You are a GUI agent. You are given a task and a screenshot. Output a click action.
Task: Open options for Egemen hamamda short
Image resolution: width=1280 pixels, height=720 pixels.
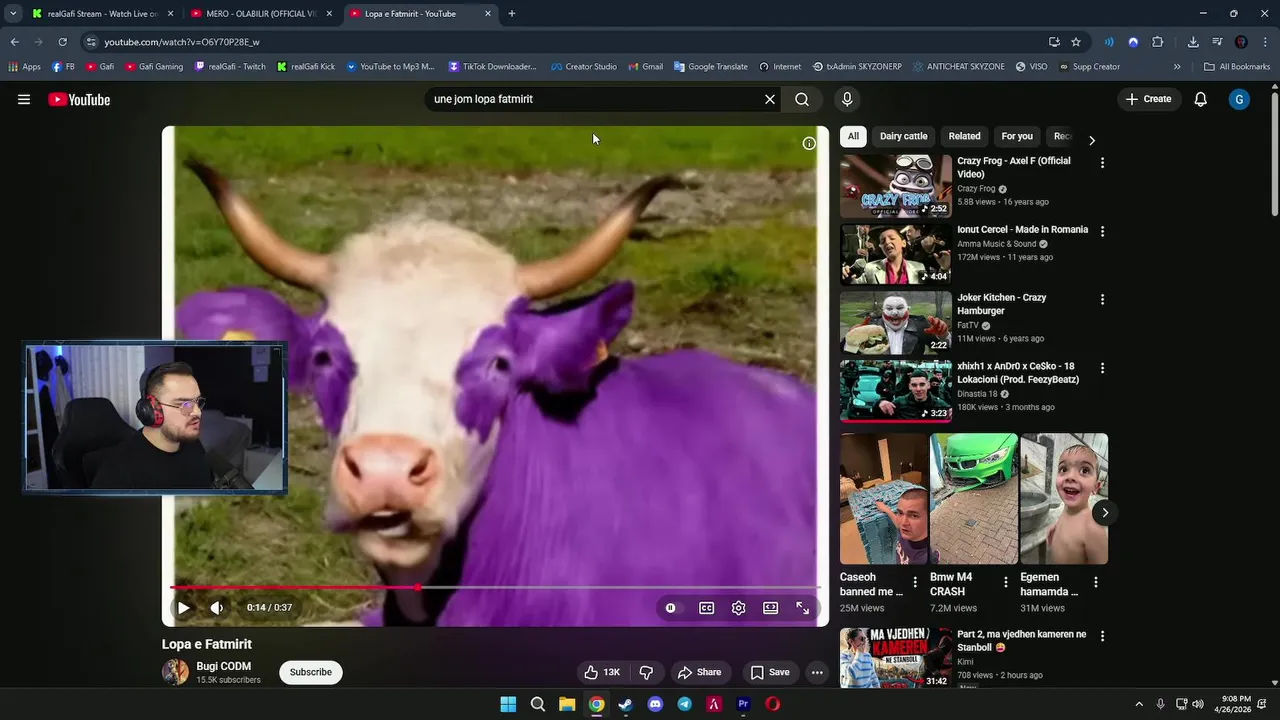(1096, 582)
